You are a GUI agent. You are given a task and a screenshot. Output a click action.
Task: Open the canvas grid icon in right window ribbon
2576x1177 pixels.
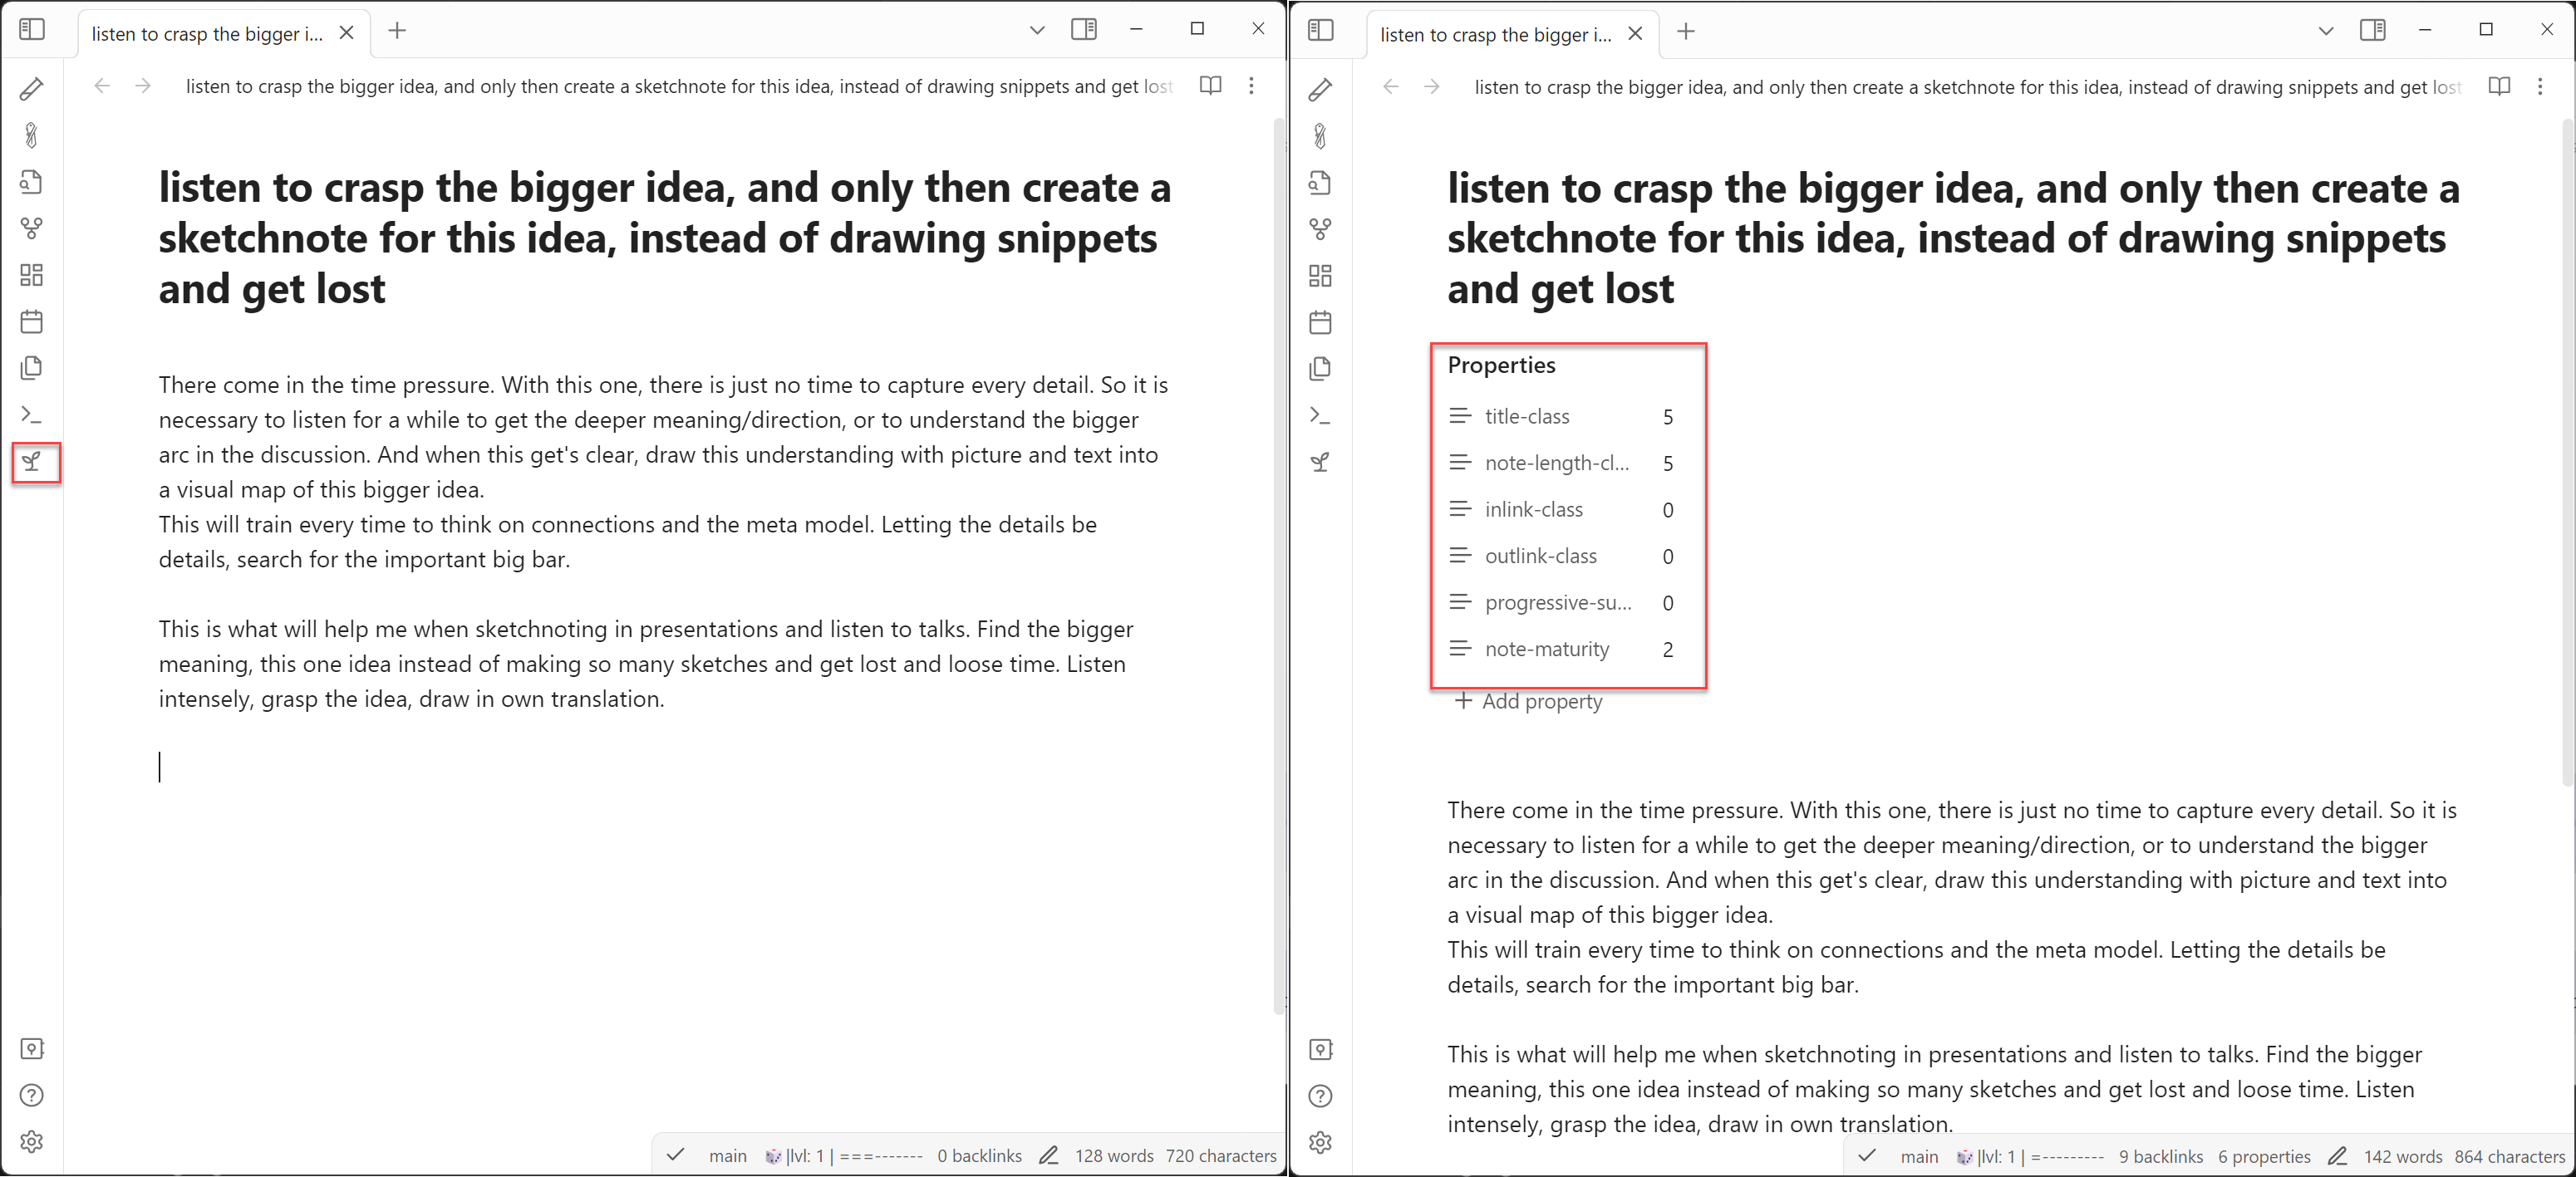(x=1320, y=276)
